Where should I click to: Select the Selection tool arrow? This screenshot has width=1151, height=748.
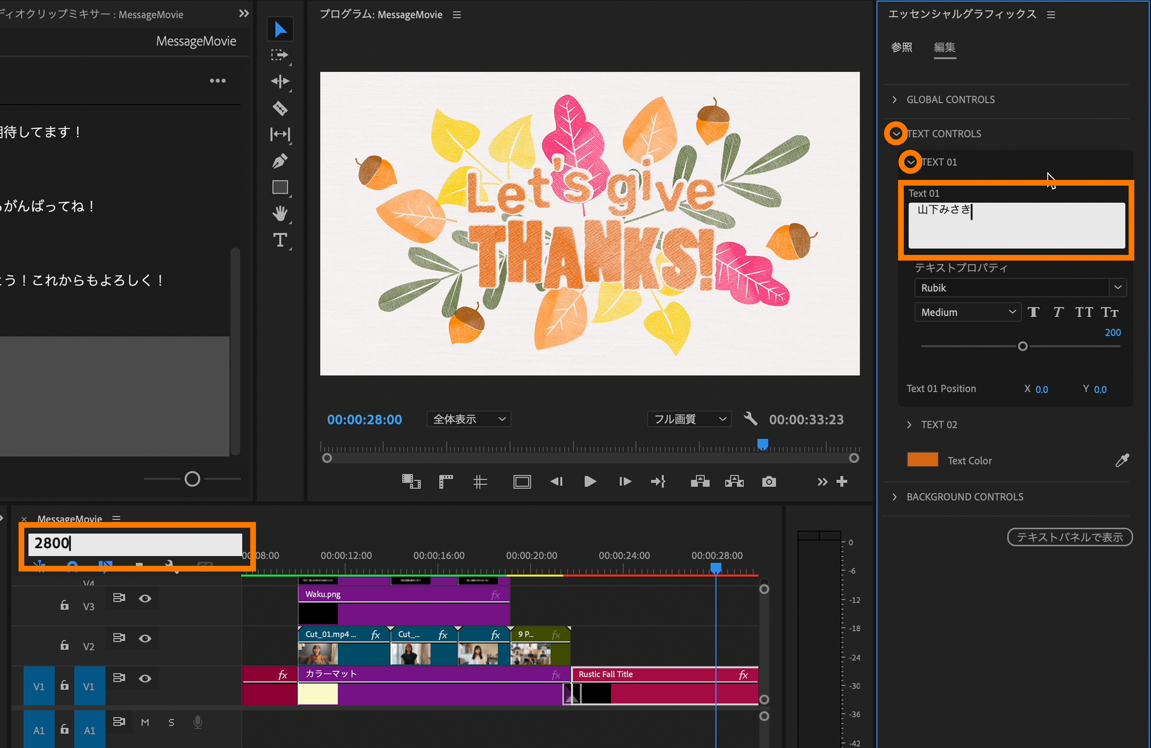coord(280,29)
